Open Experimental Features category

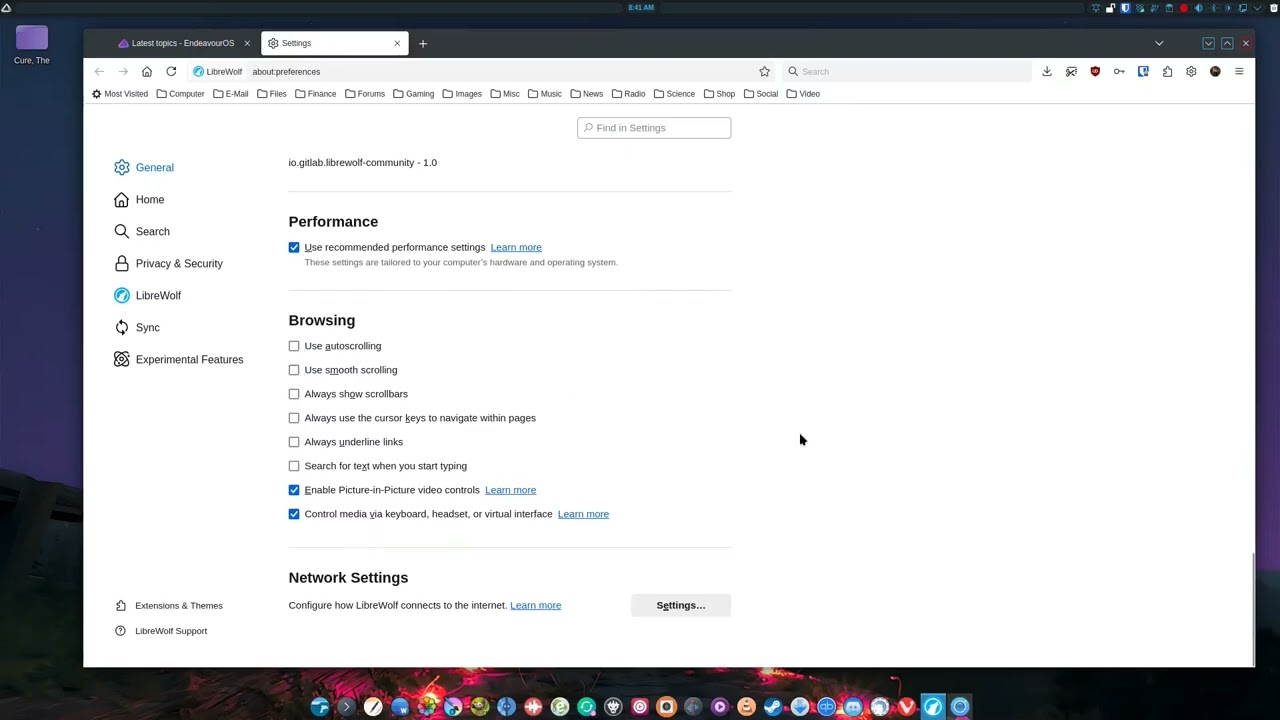[178, 359]
